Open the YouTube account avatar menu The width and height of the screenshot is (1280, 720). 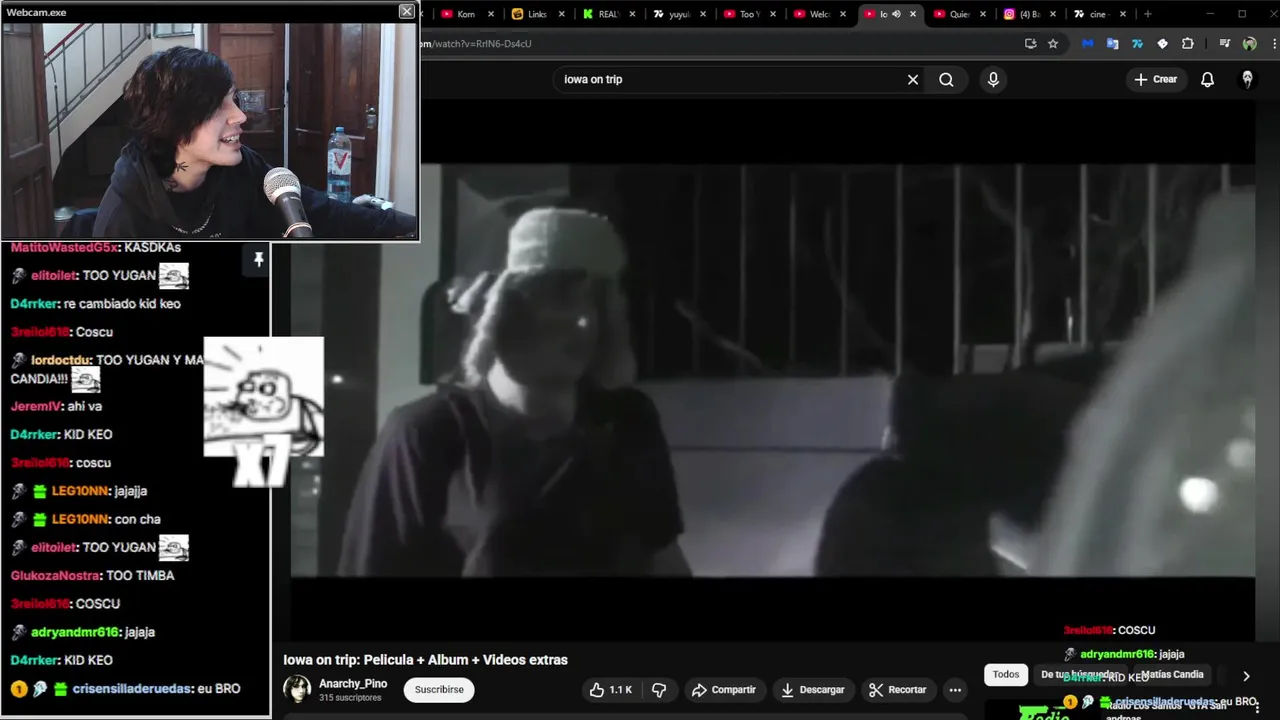tap(1247, 79)
